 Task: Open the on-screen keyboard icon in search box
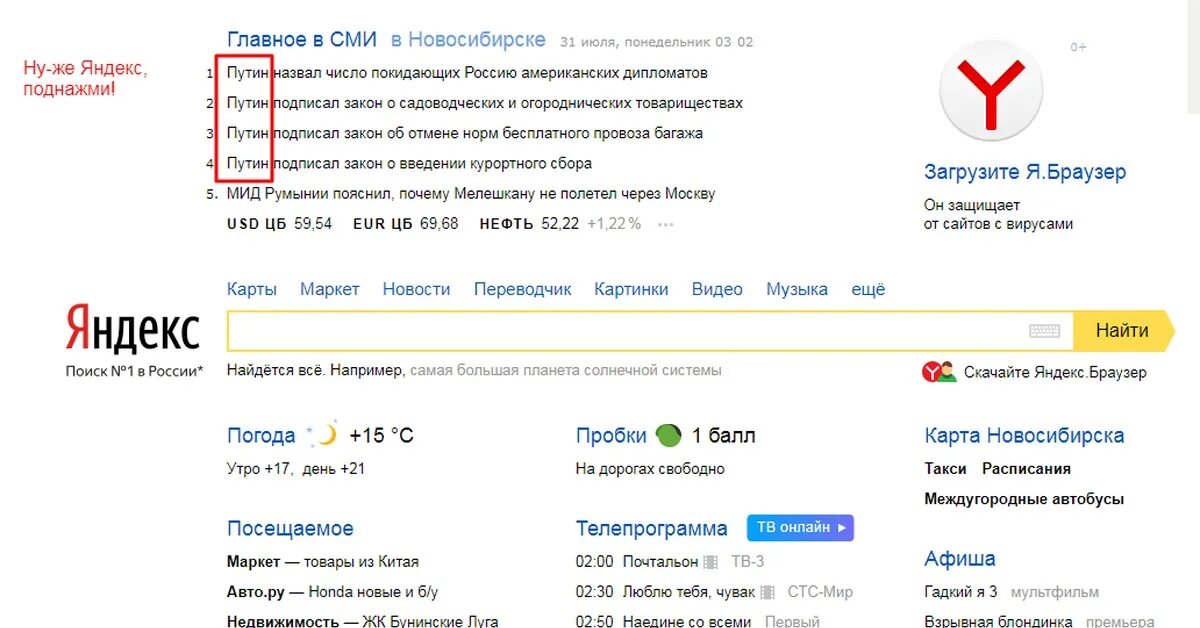click(1044, 331)
